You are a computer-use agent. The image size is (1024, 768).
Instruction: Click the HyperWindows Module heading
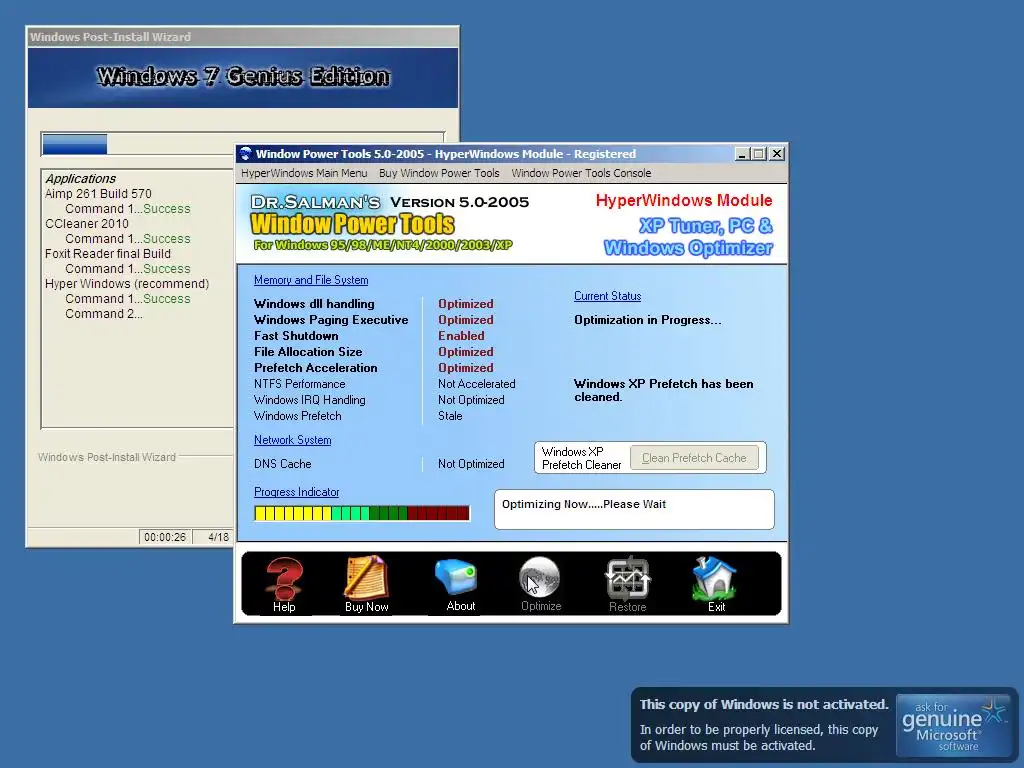(684, 200)
